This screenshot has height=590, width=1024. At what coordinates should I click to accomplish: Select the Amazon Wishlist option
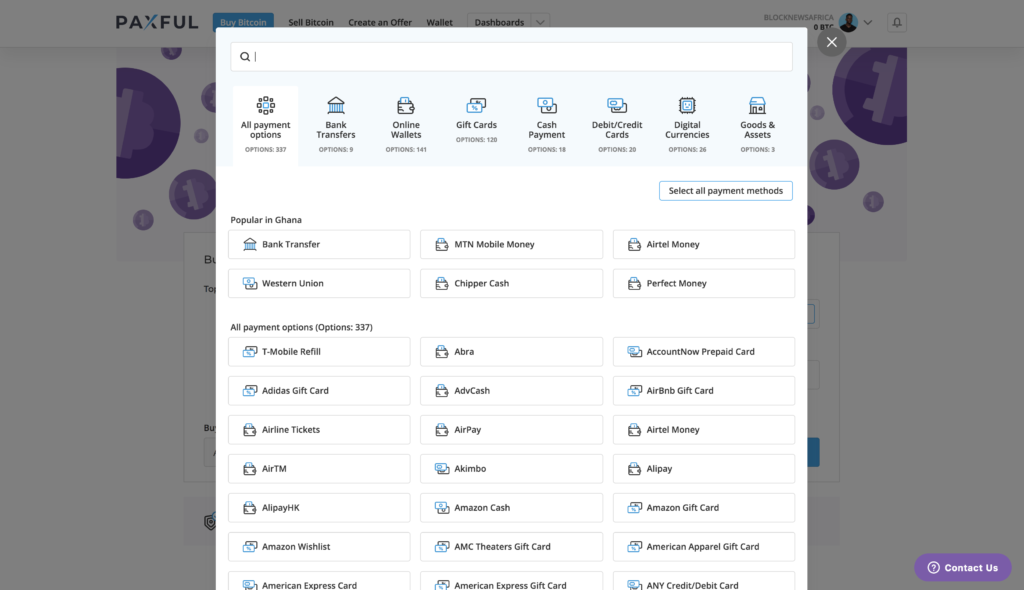click(319, 547)
